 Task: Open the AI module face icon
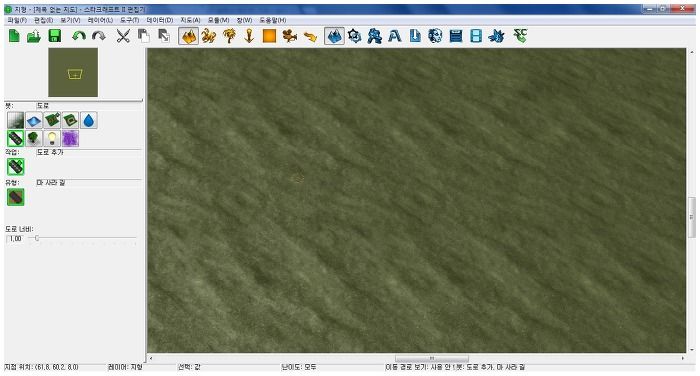(x=435, y=36)
